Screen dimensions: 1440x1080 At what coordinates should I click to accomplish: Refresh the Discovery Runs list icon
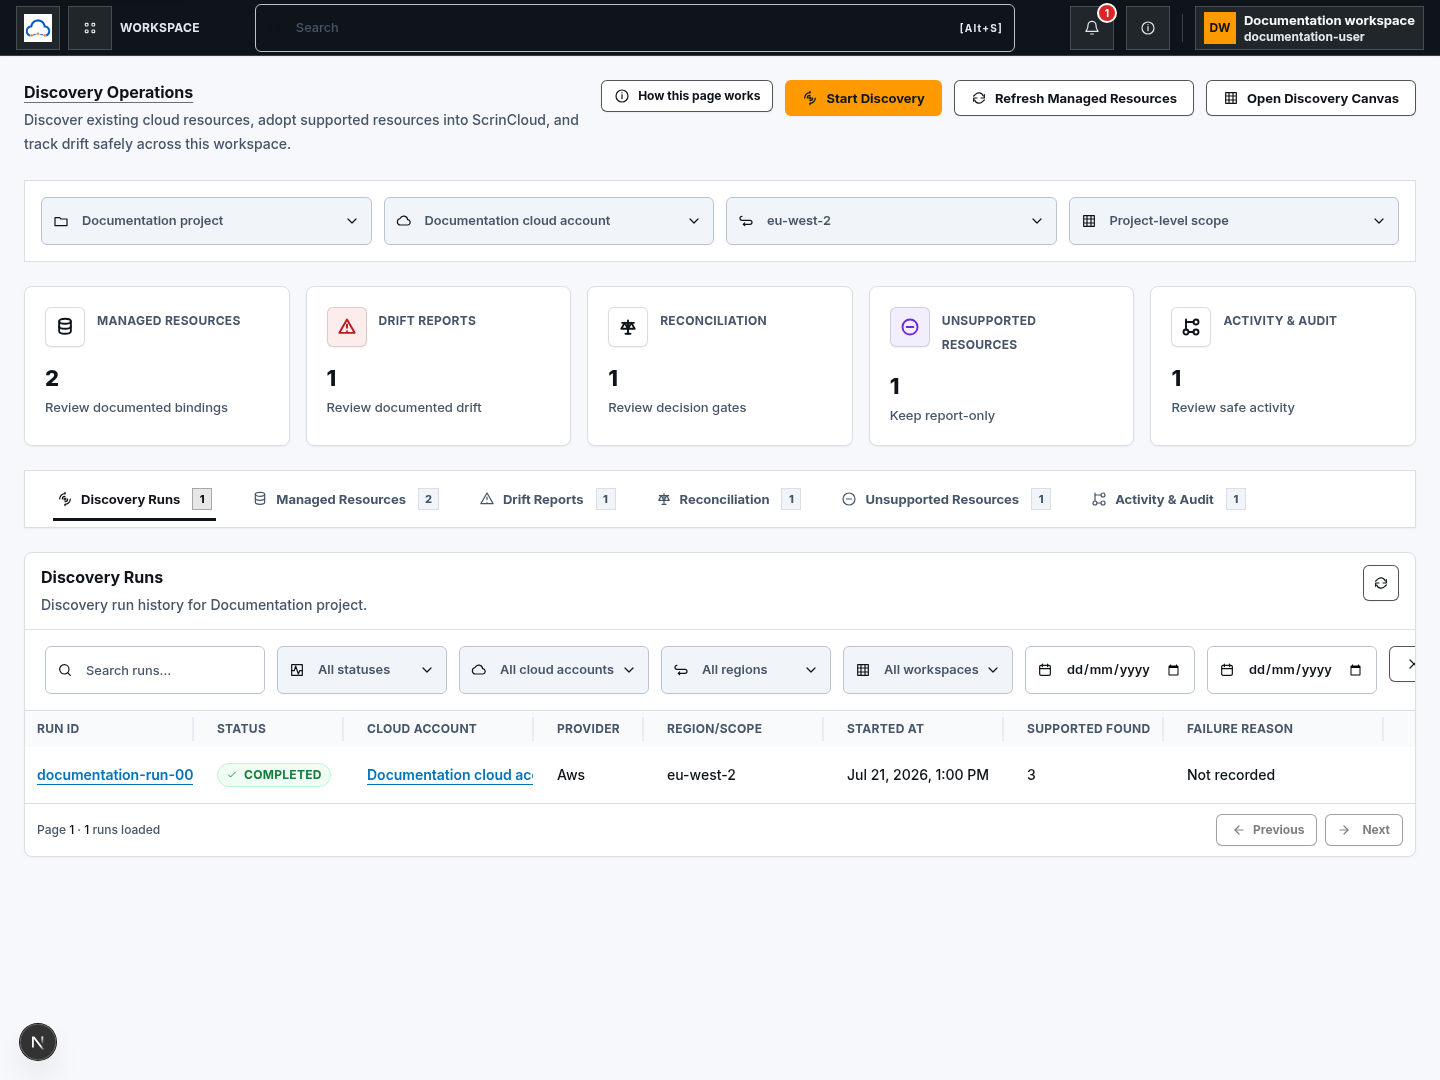click(x=1381, y=583)
